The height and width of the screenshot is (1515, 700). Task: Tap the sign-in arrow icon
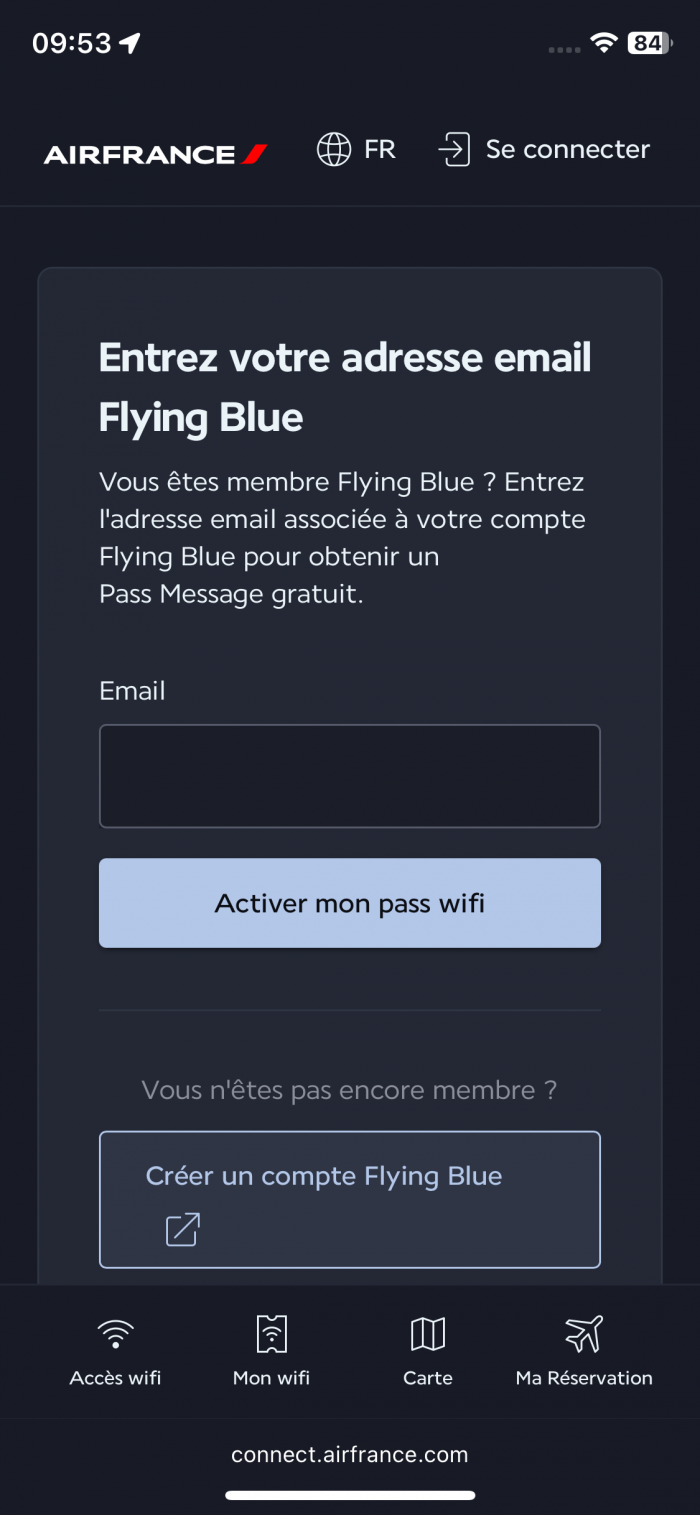(x=454, y=150)
